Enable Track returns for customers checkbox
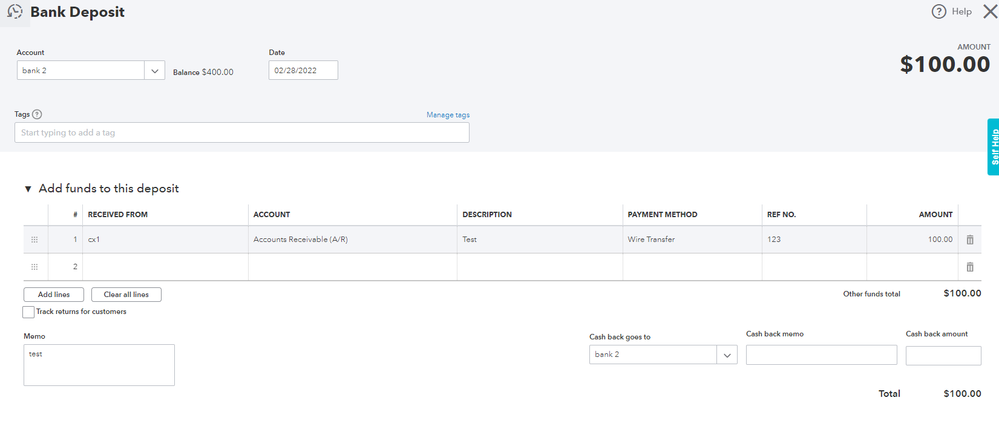 click(x=29, y=312)
